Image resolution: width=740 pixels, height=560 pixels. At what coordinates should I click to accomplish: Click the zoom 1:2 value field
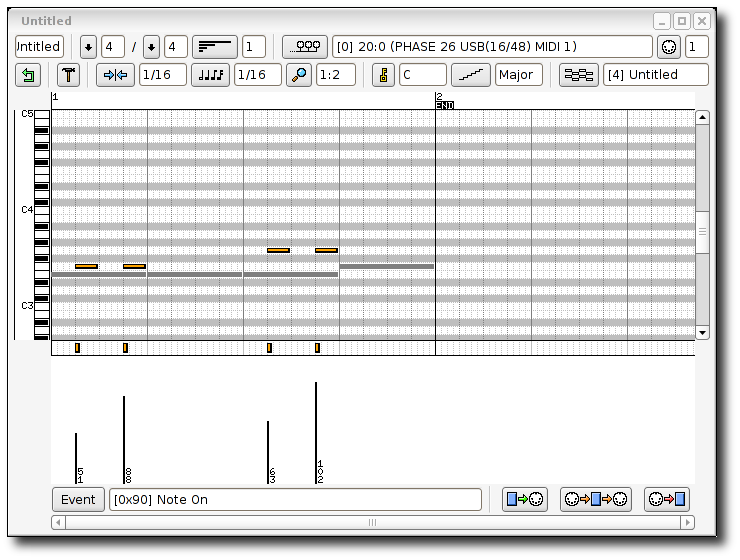pyautogui.click(x=336, y=75)
